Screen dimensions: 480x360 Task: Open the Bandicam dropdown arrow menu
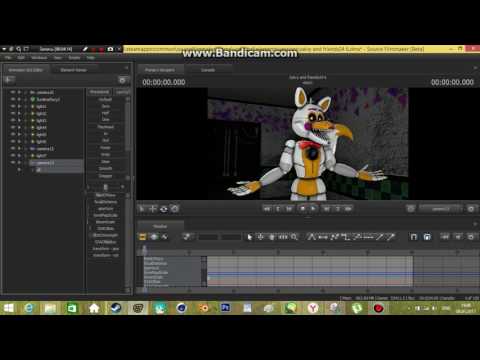pos(4,49)
